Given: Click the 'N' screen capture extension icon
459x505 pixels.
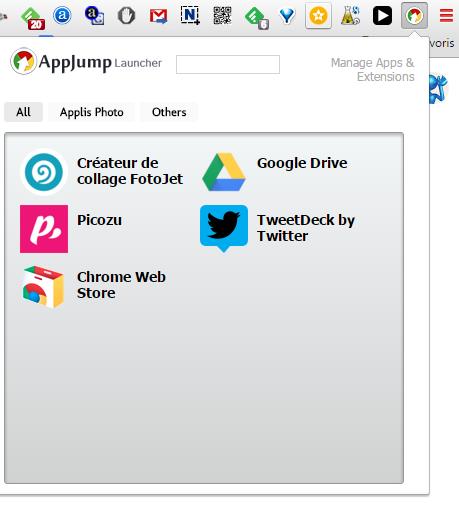Looking at the screenshot, I should pyautogui.click(x=190, y=15).
